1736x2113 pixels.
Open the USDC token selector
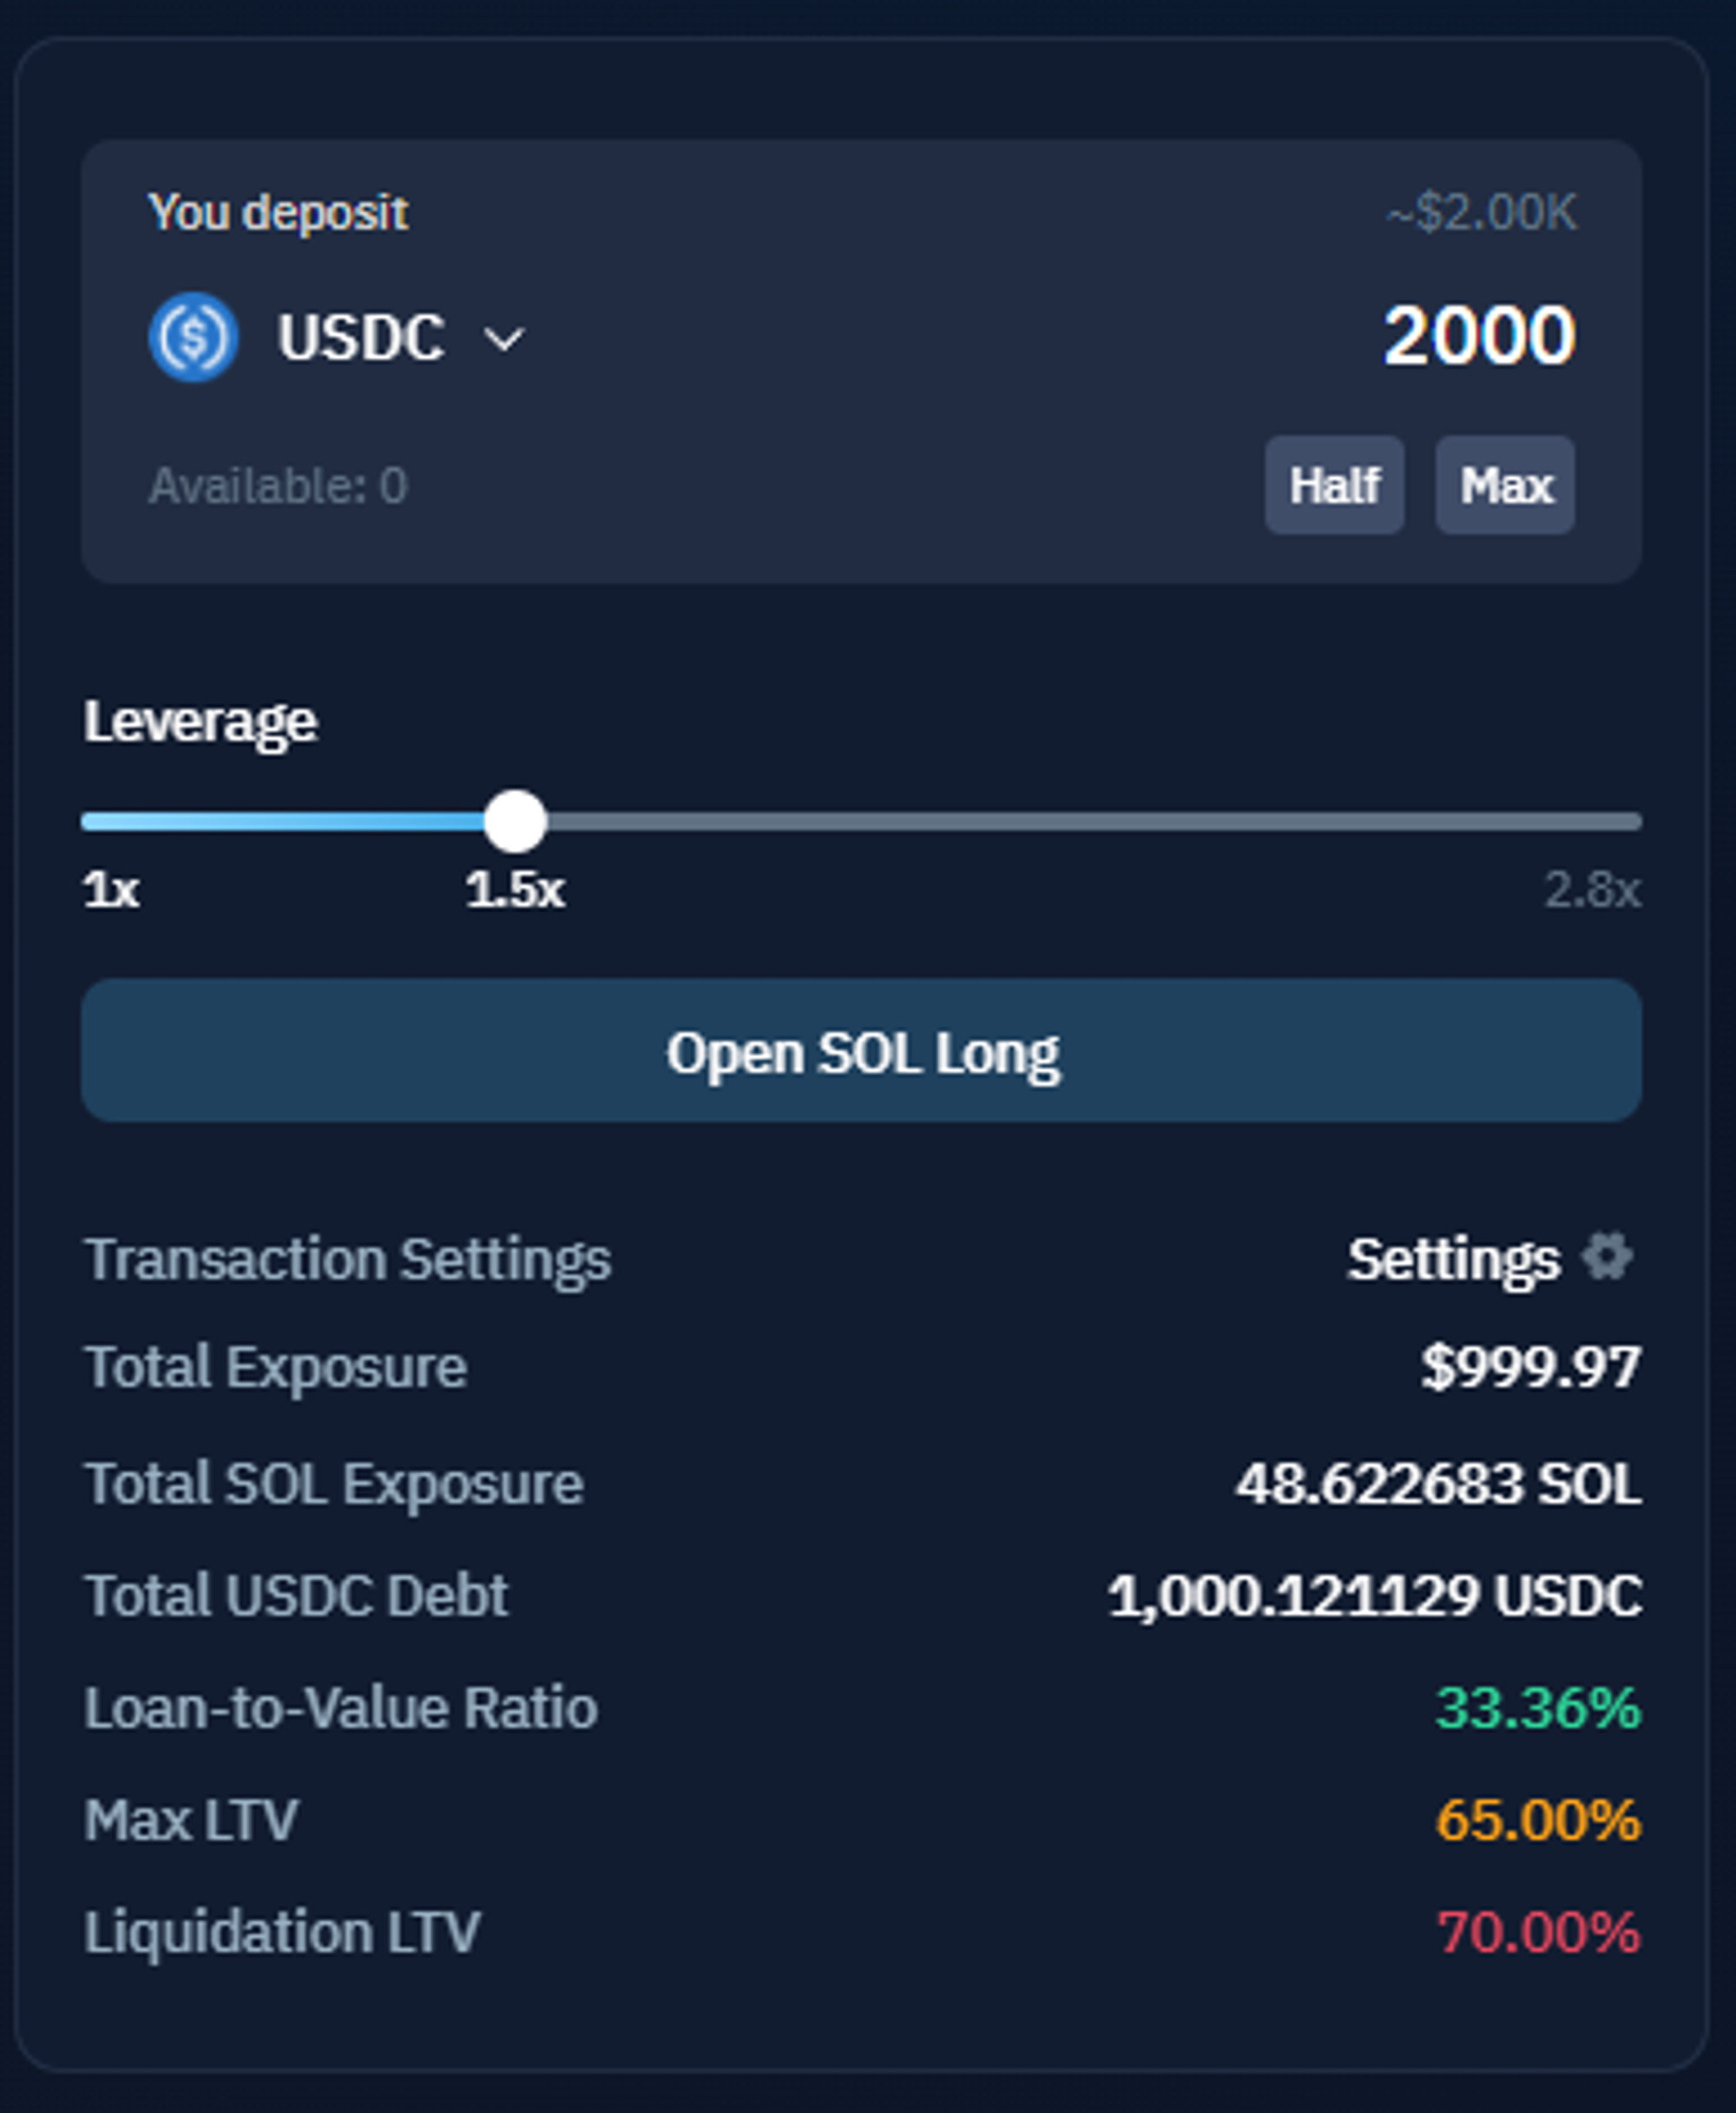click(360, 337)
